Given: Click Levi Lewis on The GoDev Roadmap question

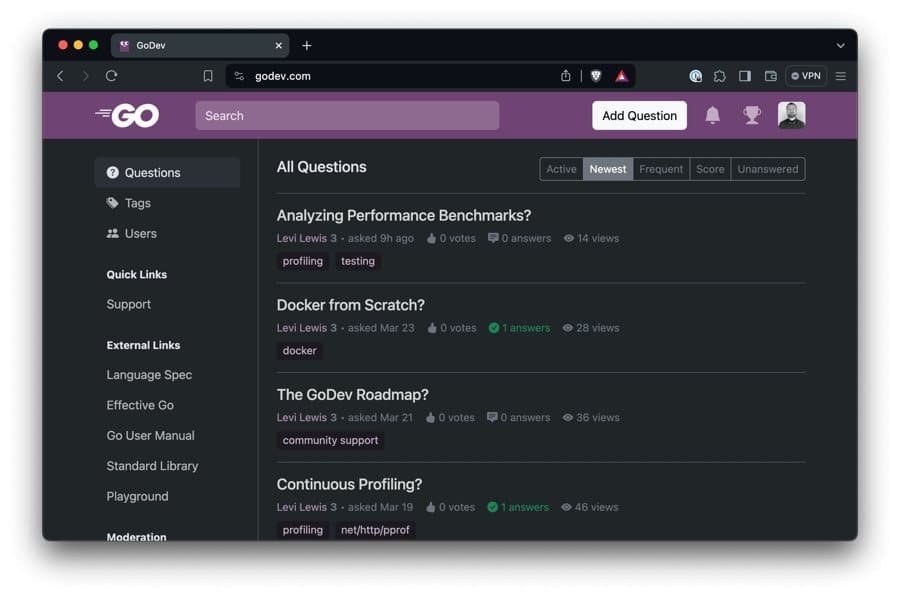Looking at the screenshot, I should coord(302,417).
